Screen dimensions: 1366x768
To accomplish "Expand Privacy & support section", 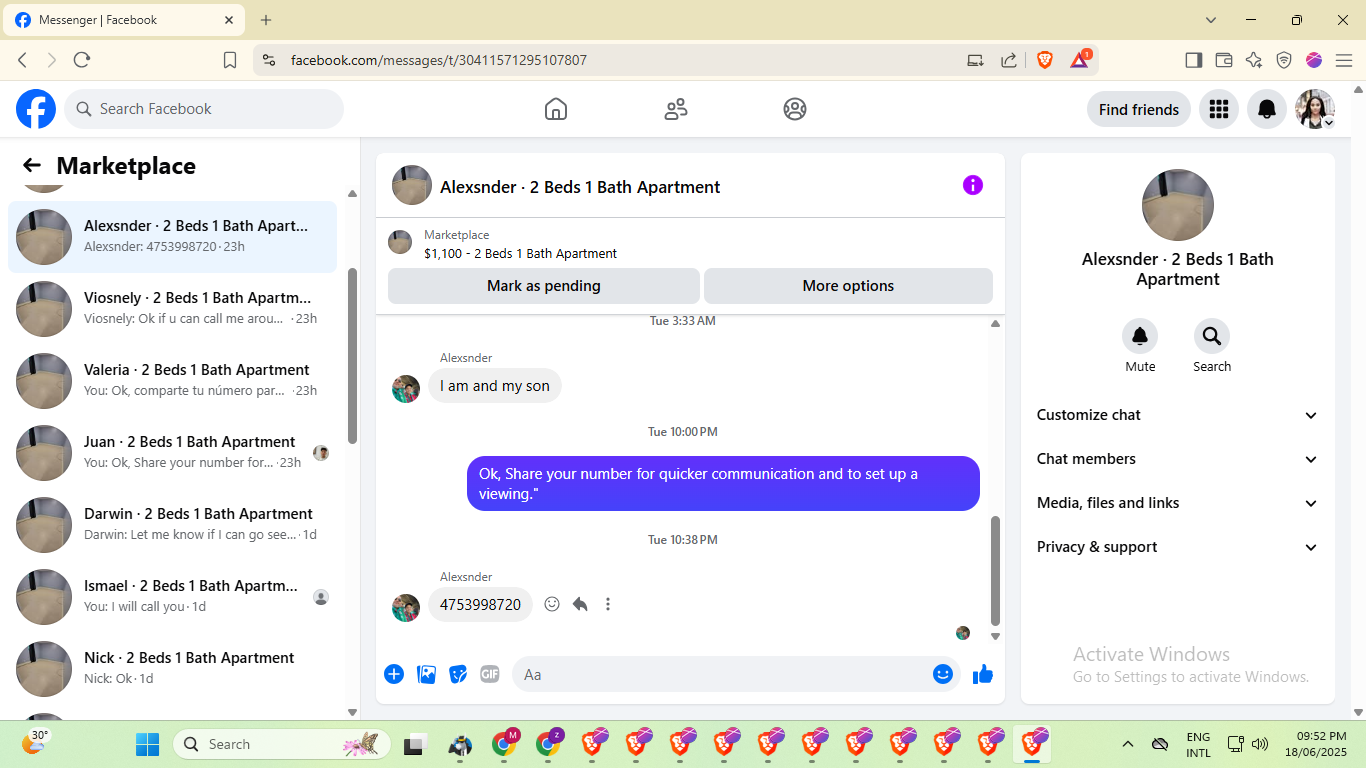I will (1178, 547).
